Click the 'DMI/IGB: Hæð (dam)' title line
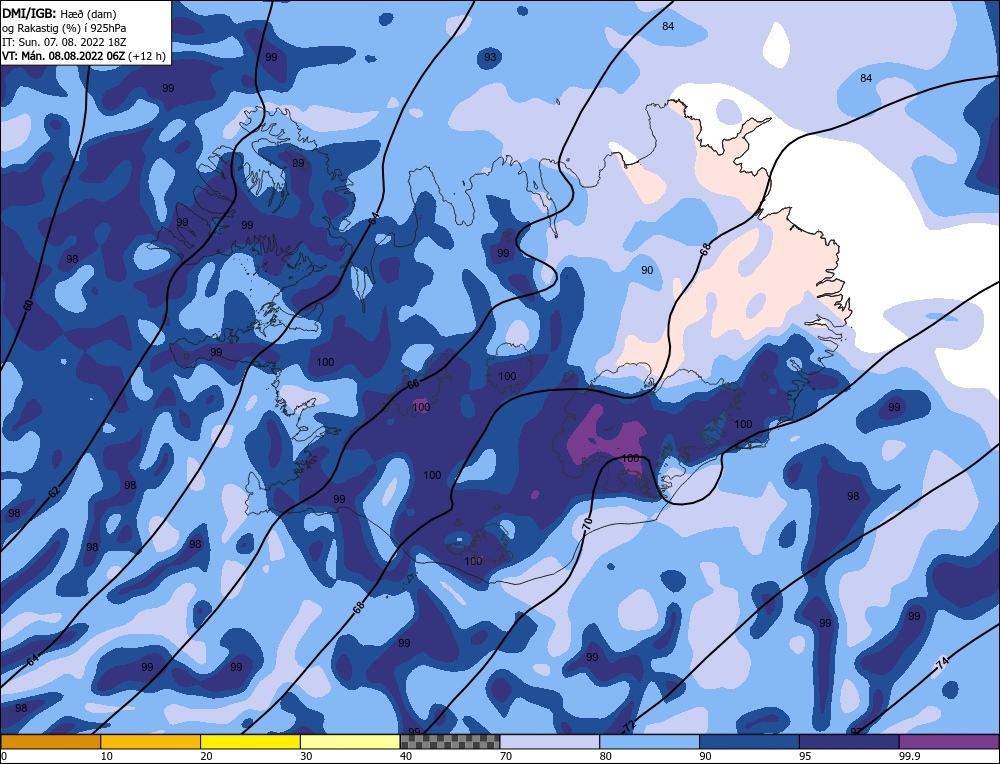The width and height of the screenshot is (1000, 764). 59,13
